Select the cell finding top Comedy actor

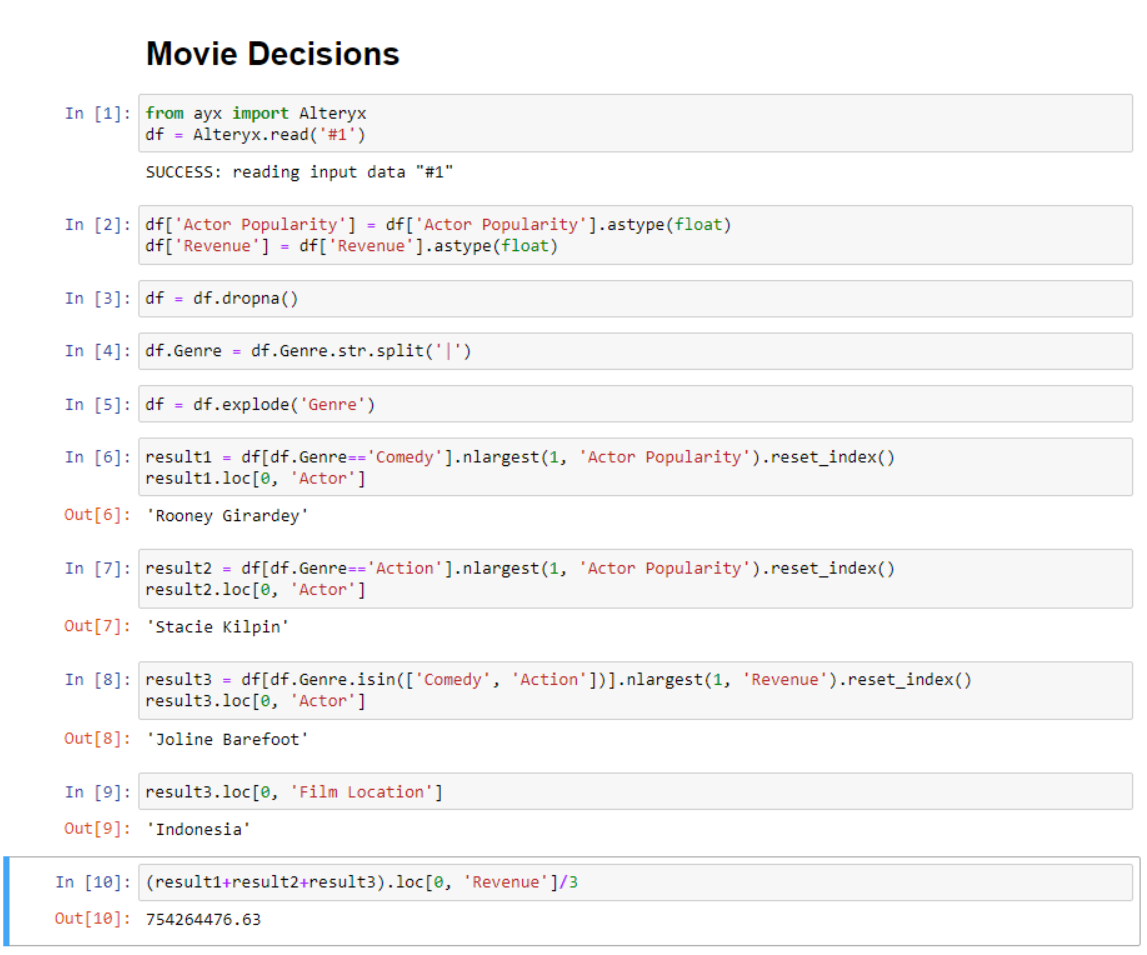[450, 467]
